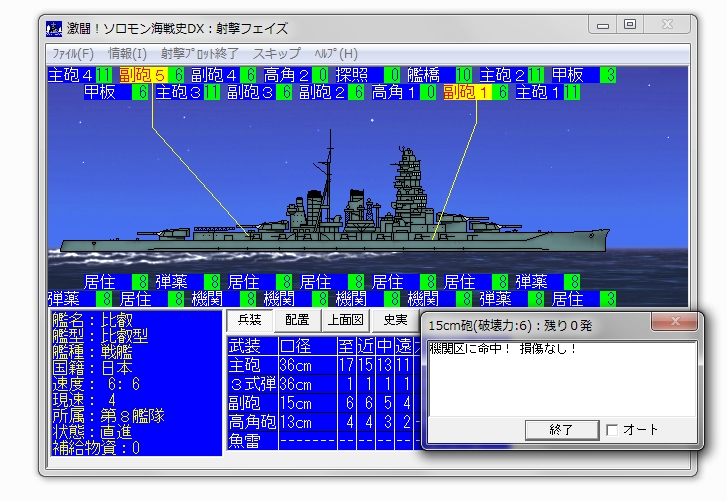The height and width of the screenshot is (501, 727).
Task: Click the 甲板 section with value 6
Action: [116, 92]
